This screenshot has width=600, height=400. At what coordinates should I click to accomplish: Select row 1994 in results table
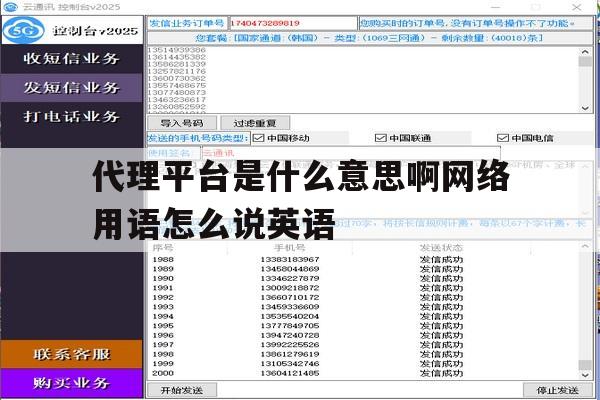click(x=363, y=317)
